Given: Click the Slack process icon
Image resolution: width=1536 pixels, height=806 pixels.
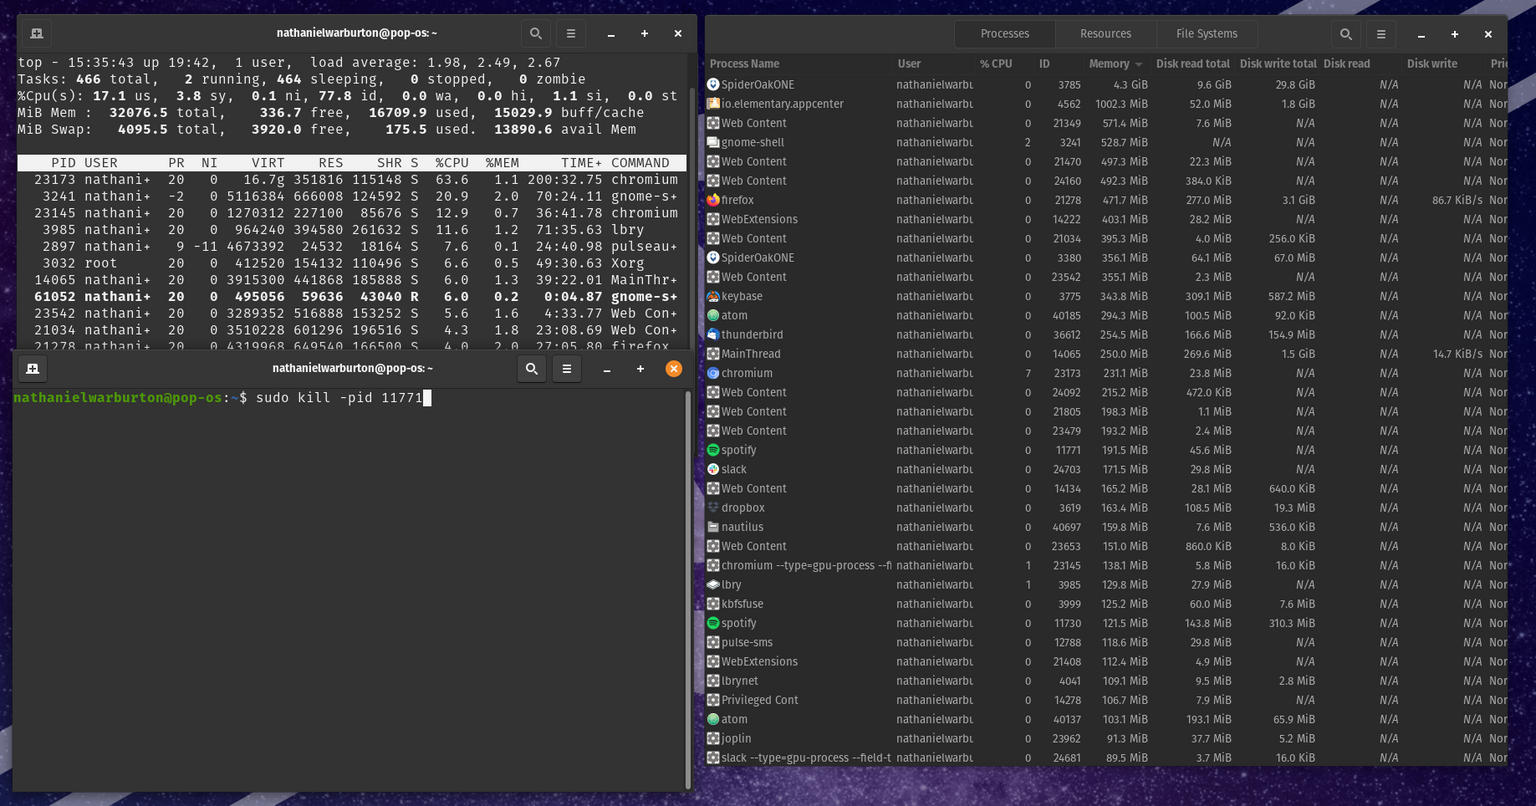Looking at the screenshot, I should tap(712, 469).
